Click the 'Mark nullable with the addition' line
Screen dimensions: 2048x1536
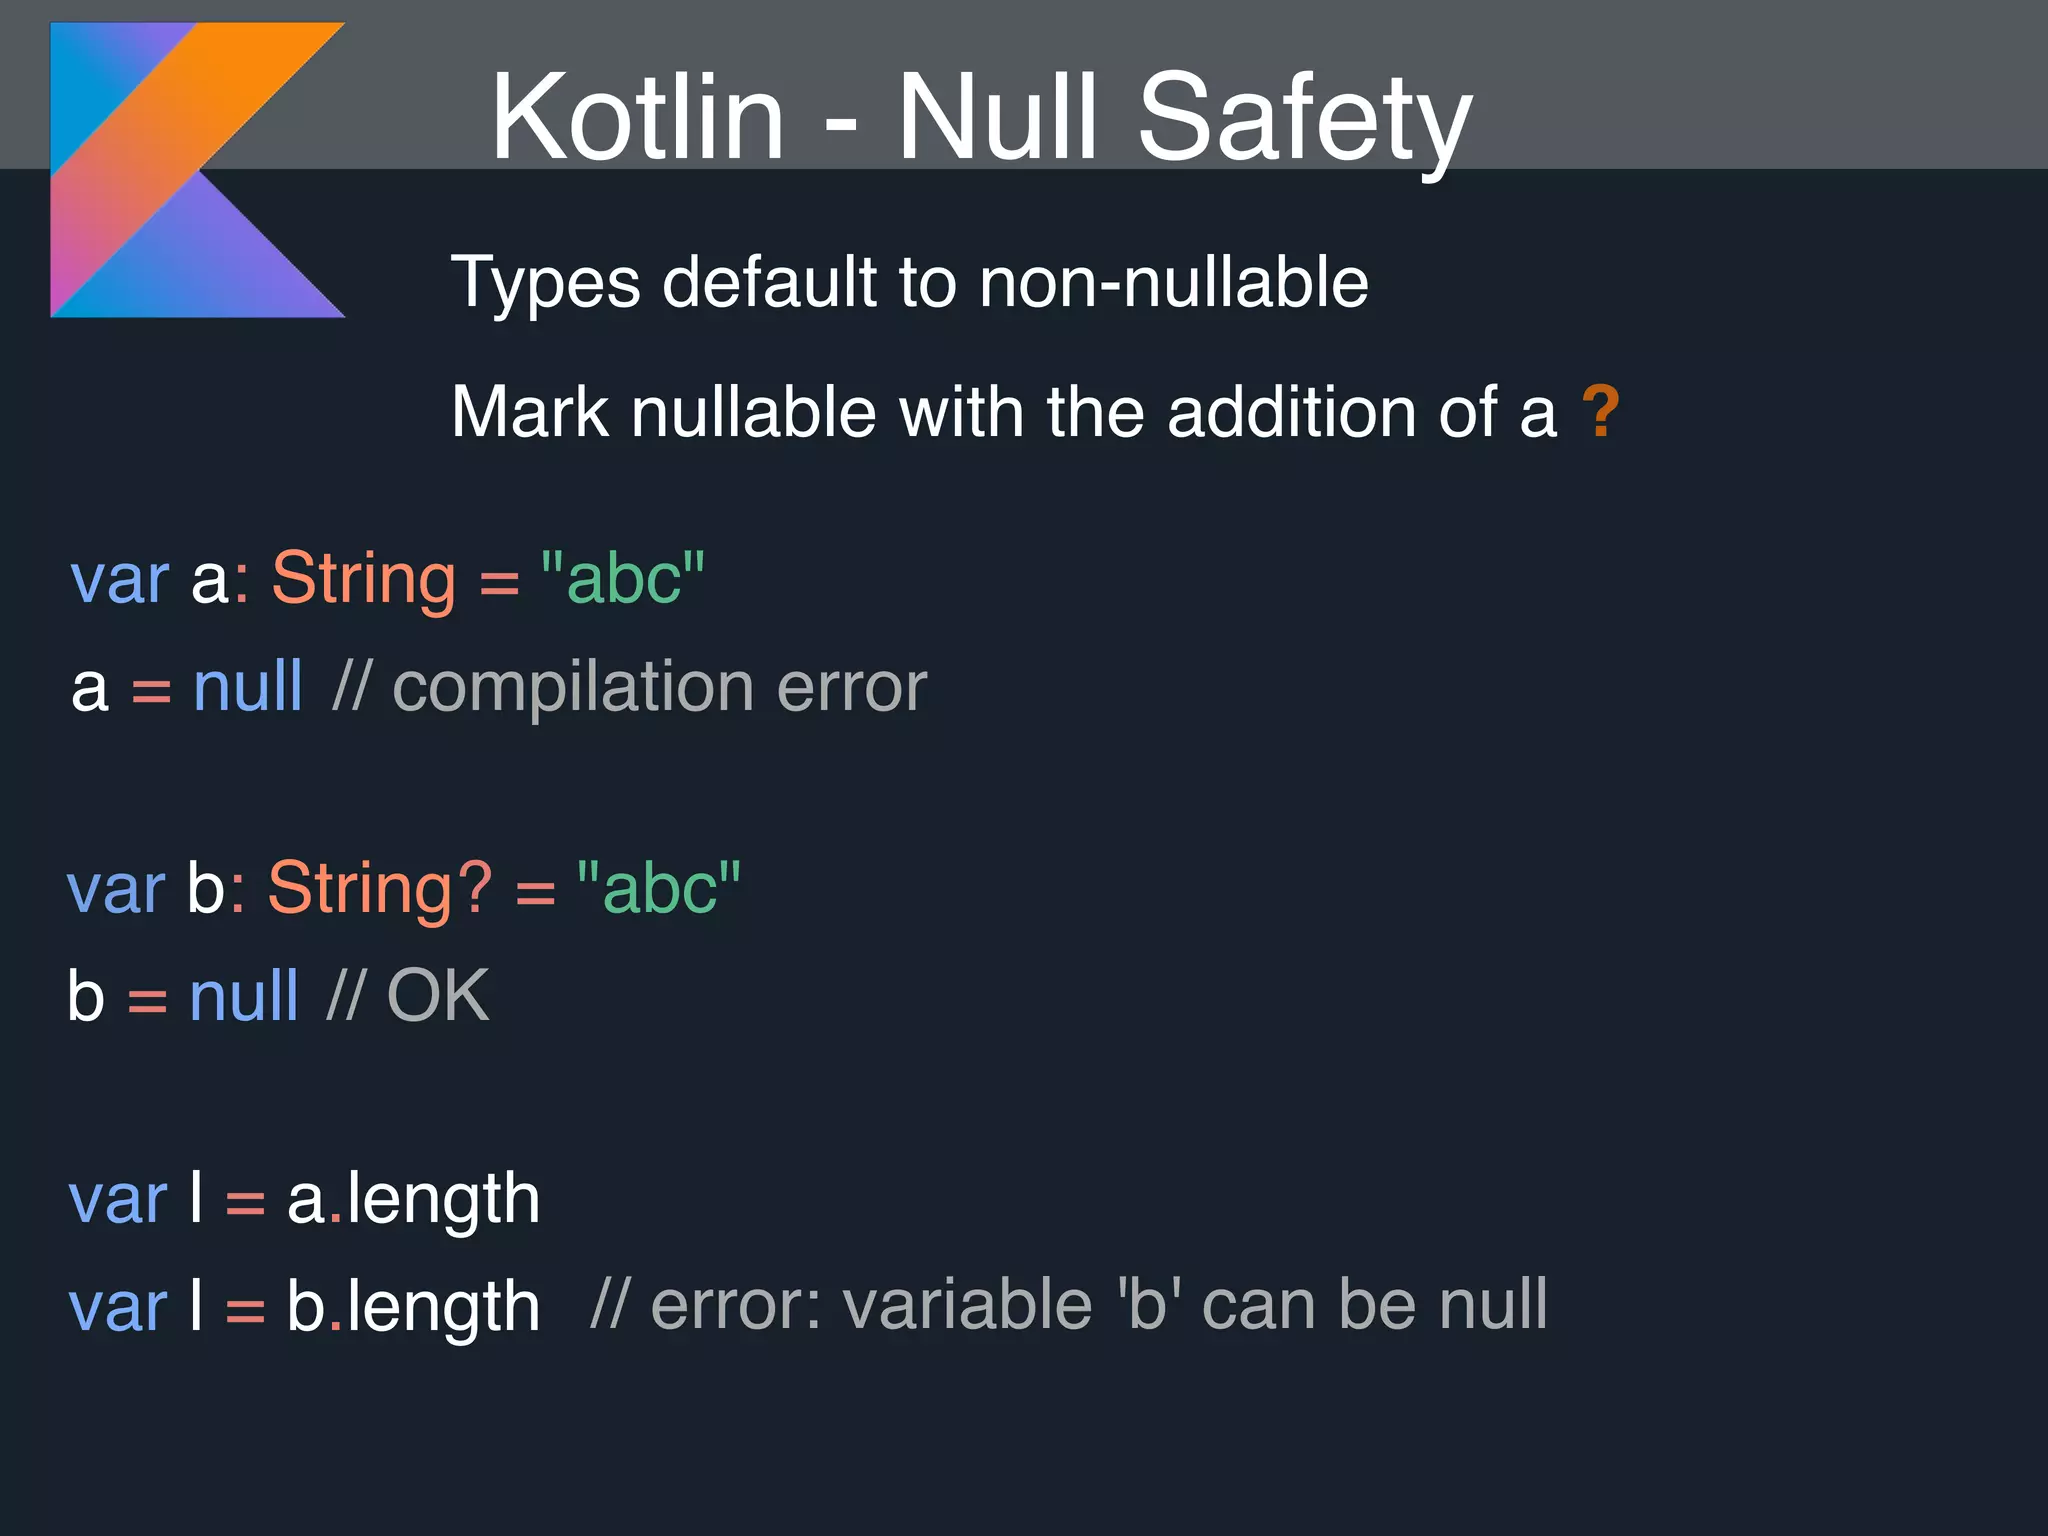(1035, 412)
